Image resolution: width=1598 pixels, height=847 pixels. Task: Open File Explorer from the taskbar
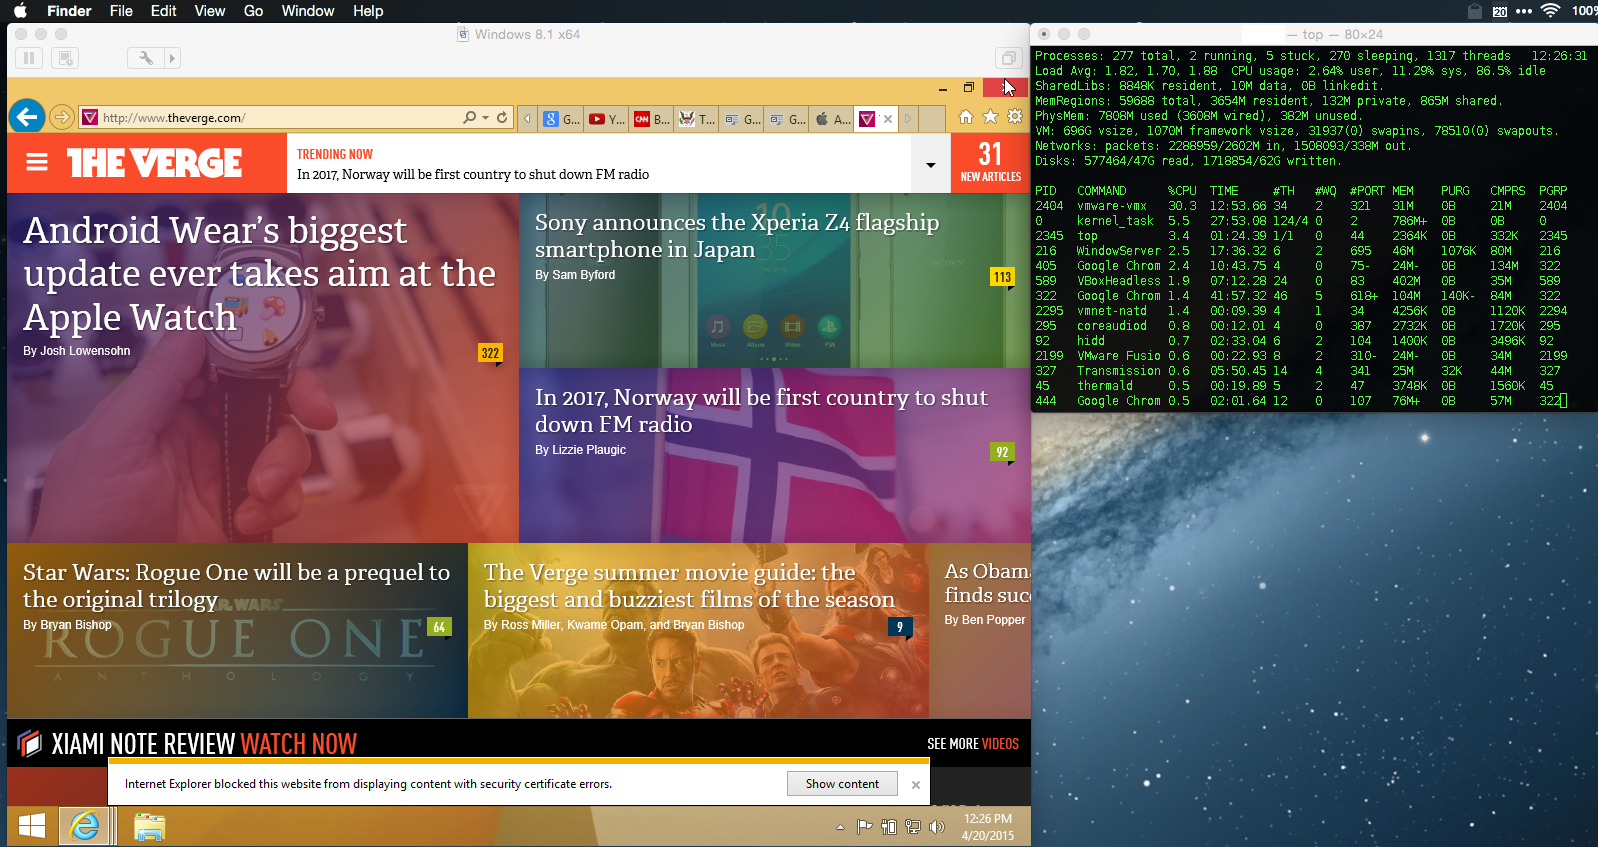point(149,826)
